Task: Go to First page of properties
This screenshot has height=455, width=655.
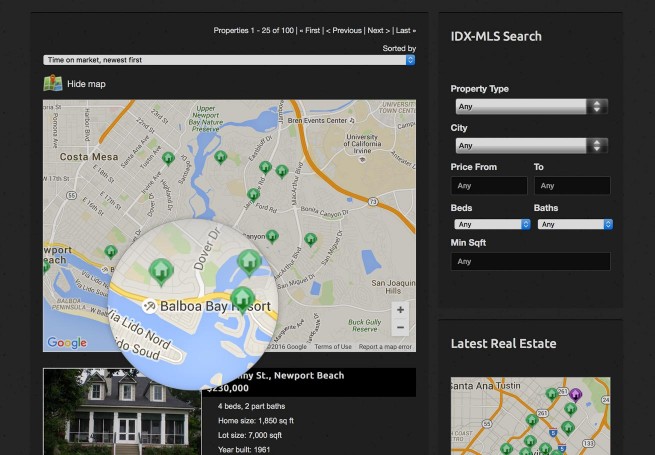Action: tap(310, 31)
